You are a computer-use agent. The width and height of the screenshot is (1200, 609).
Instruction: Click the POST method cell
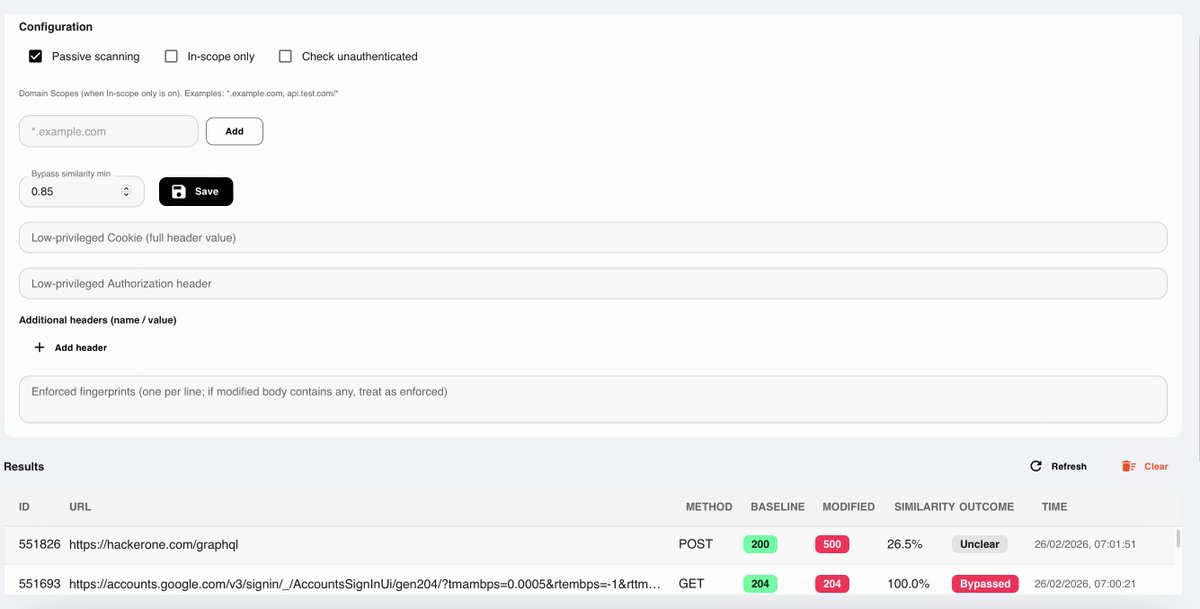[696, 544]
